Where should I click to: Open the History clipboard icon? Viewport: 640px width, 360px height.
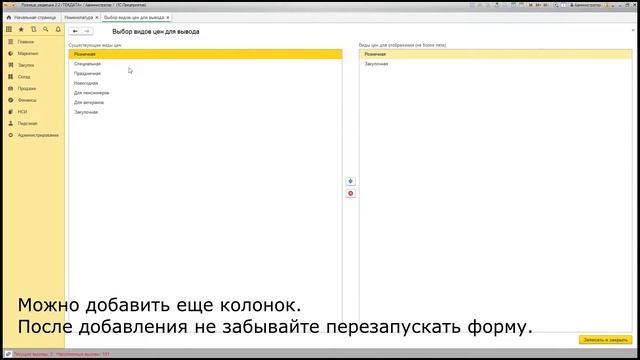pyautogui.click(x=33, y=29)
